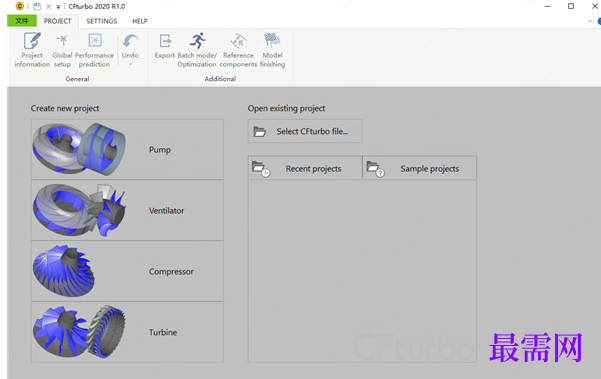Click the Sample projects folder icon
The image size is (601, 379).
coord(375,169)
